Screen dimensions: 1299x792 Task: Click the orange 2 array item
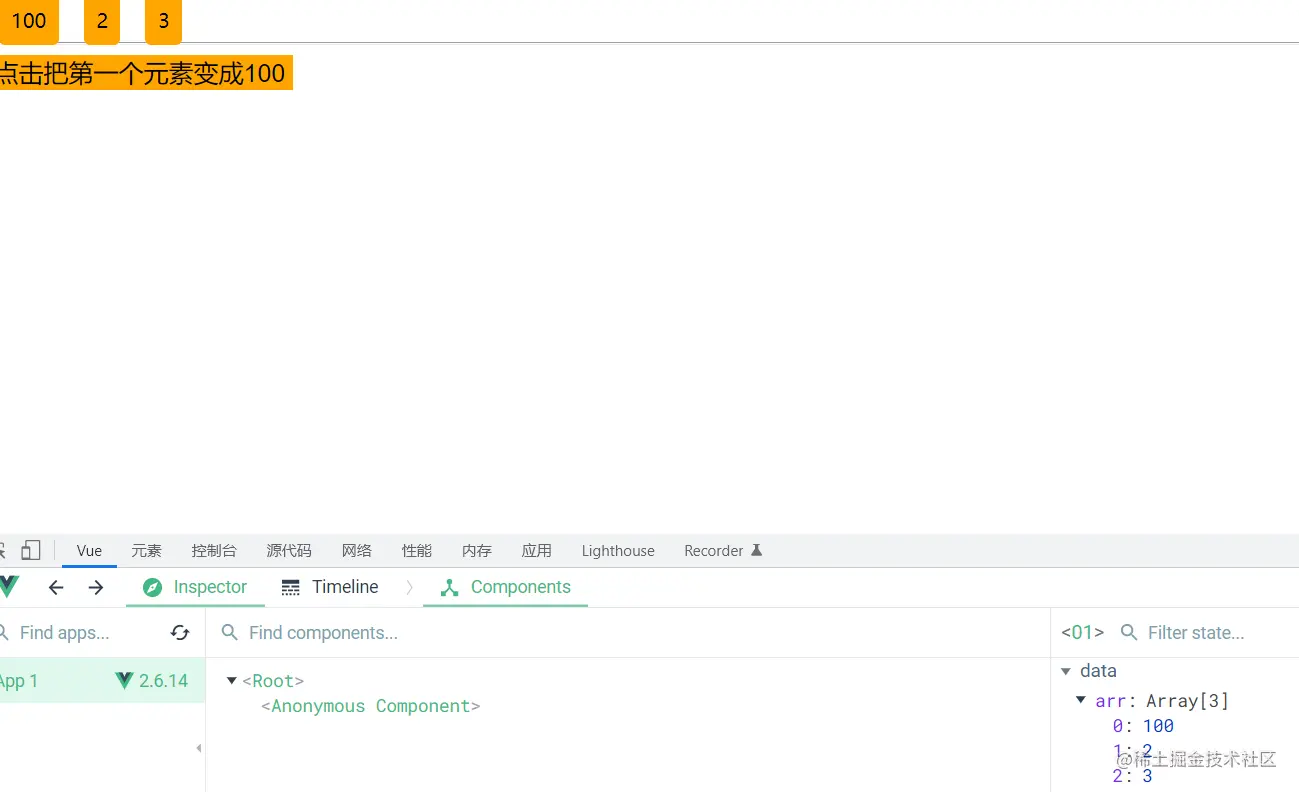[x=102, y=21]
